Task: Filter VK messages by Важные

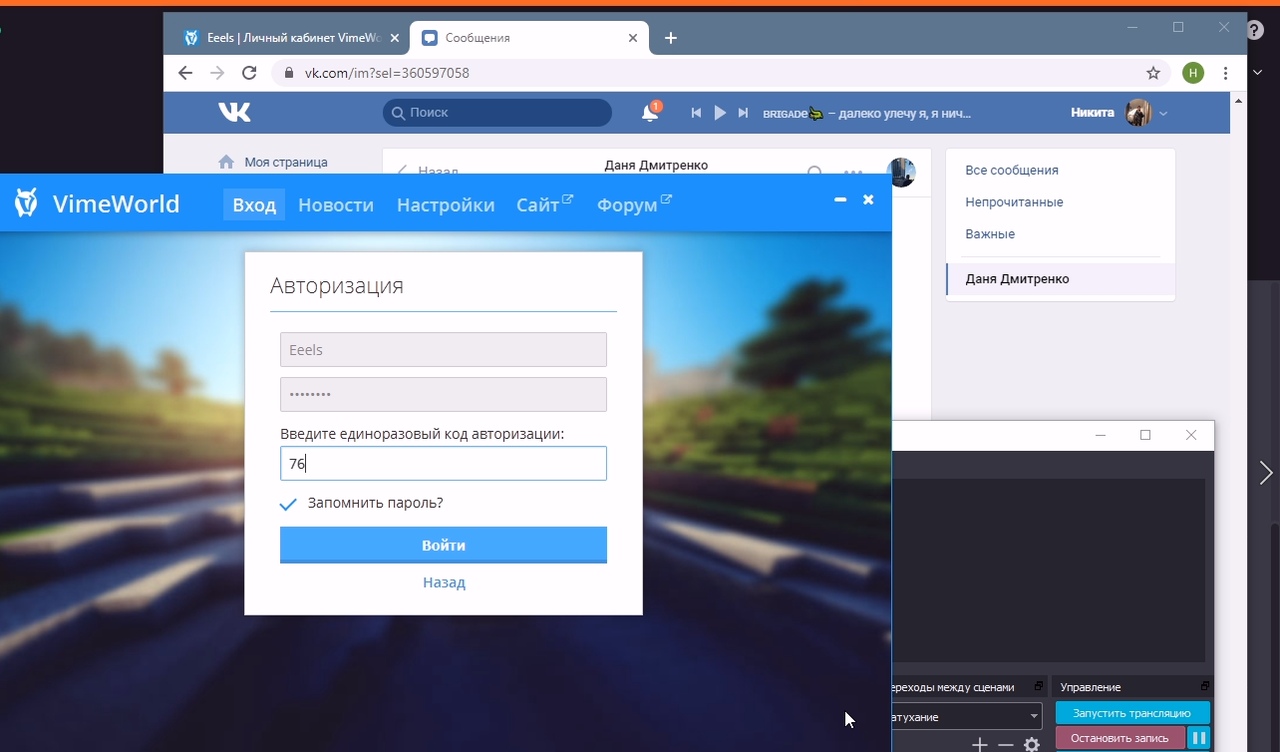Action: point(990,234)
